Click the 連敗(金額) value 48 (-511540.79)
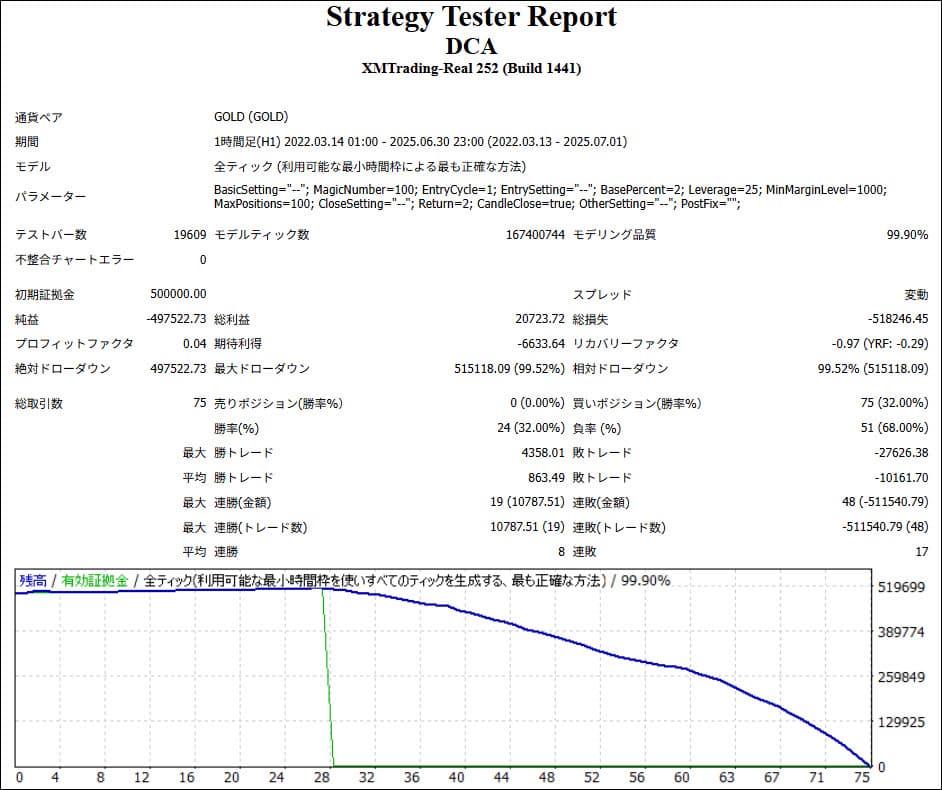This screenshot has height=790, width=942. pos(886,502)
